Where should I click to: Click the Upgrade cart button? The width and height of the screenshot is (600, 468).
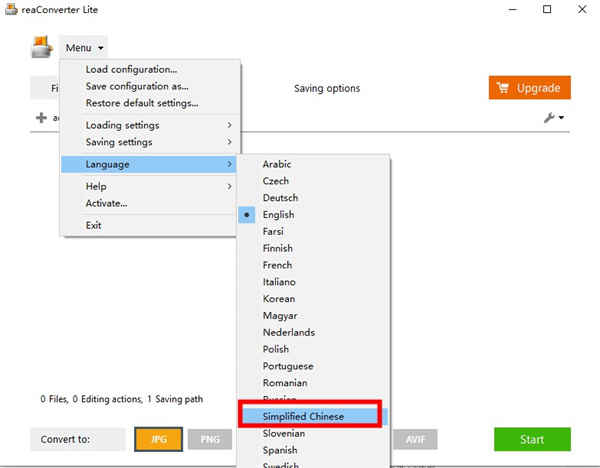pyautogui.click(x=530, y=88)
